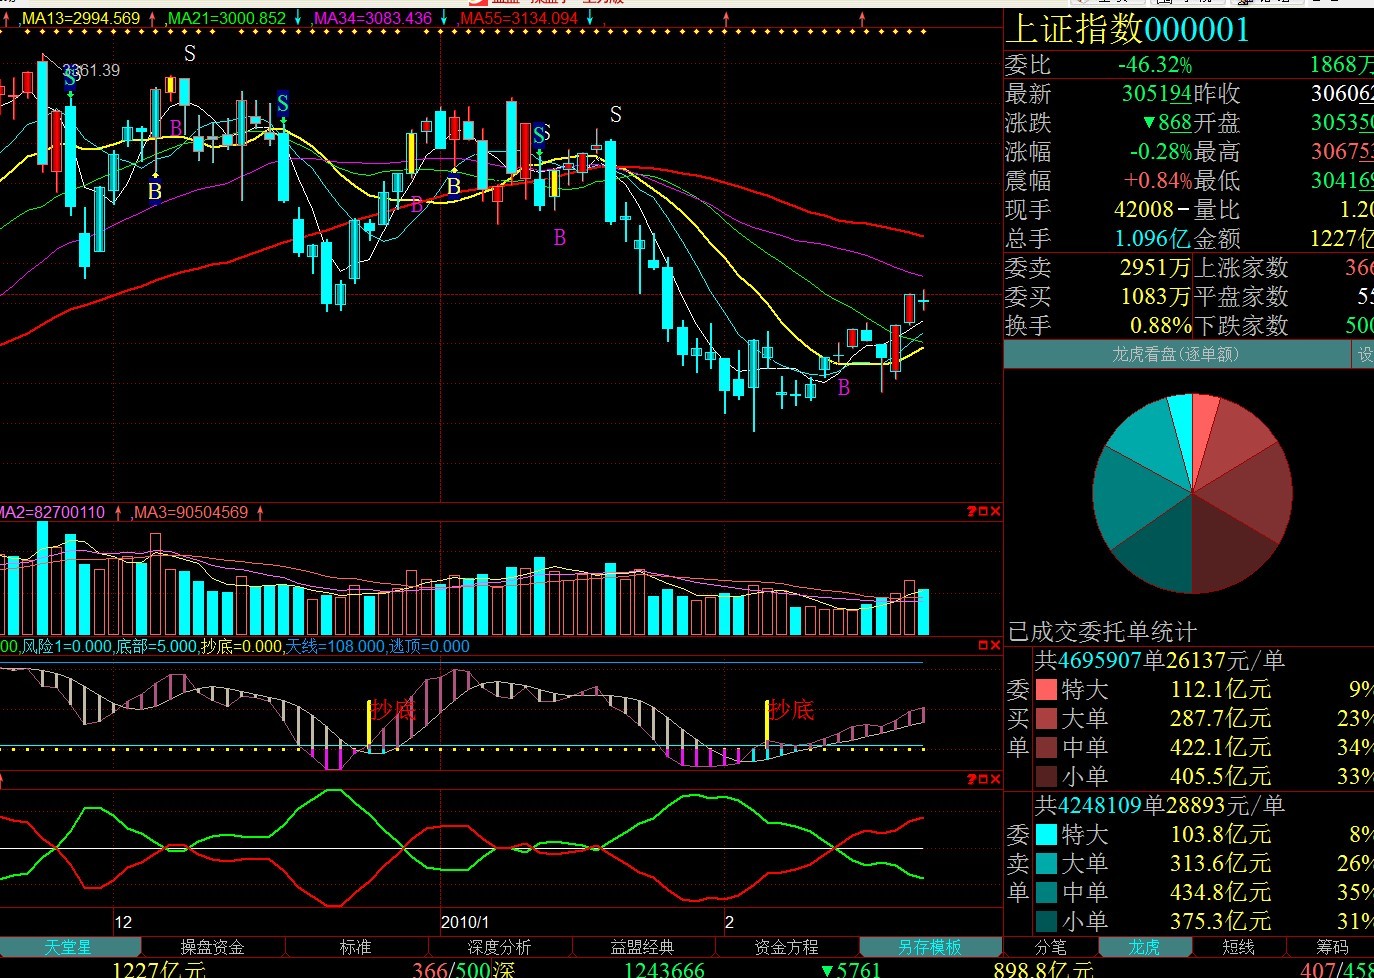The image size is (1374, 978).
Task: Click the 小单 sell-order dark teal swatch
Action: [1046, 922]
